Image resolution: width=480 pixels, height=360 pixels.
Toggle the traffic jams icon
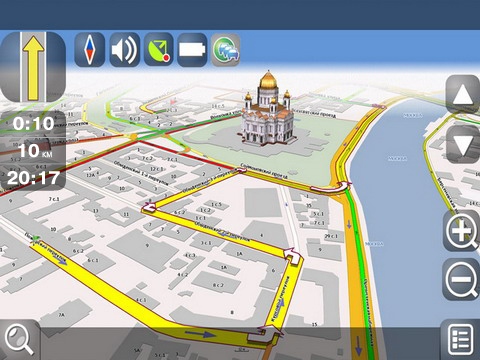[x=226, y=50]
